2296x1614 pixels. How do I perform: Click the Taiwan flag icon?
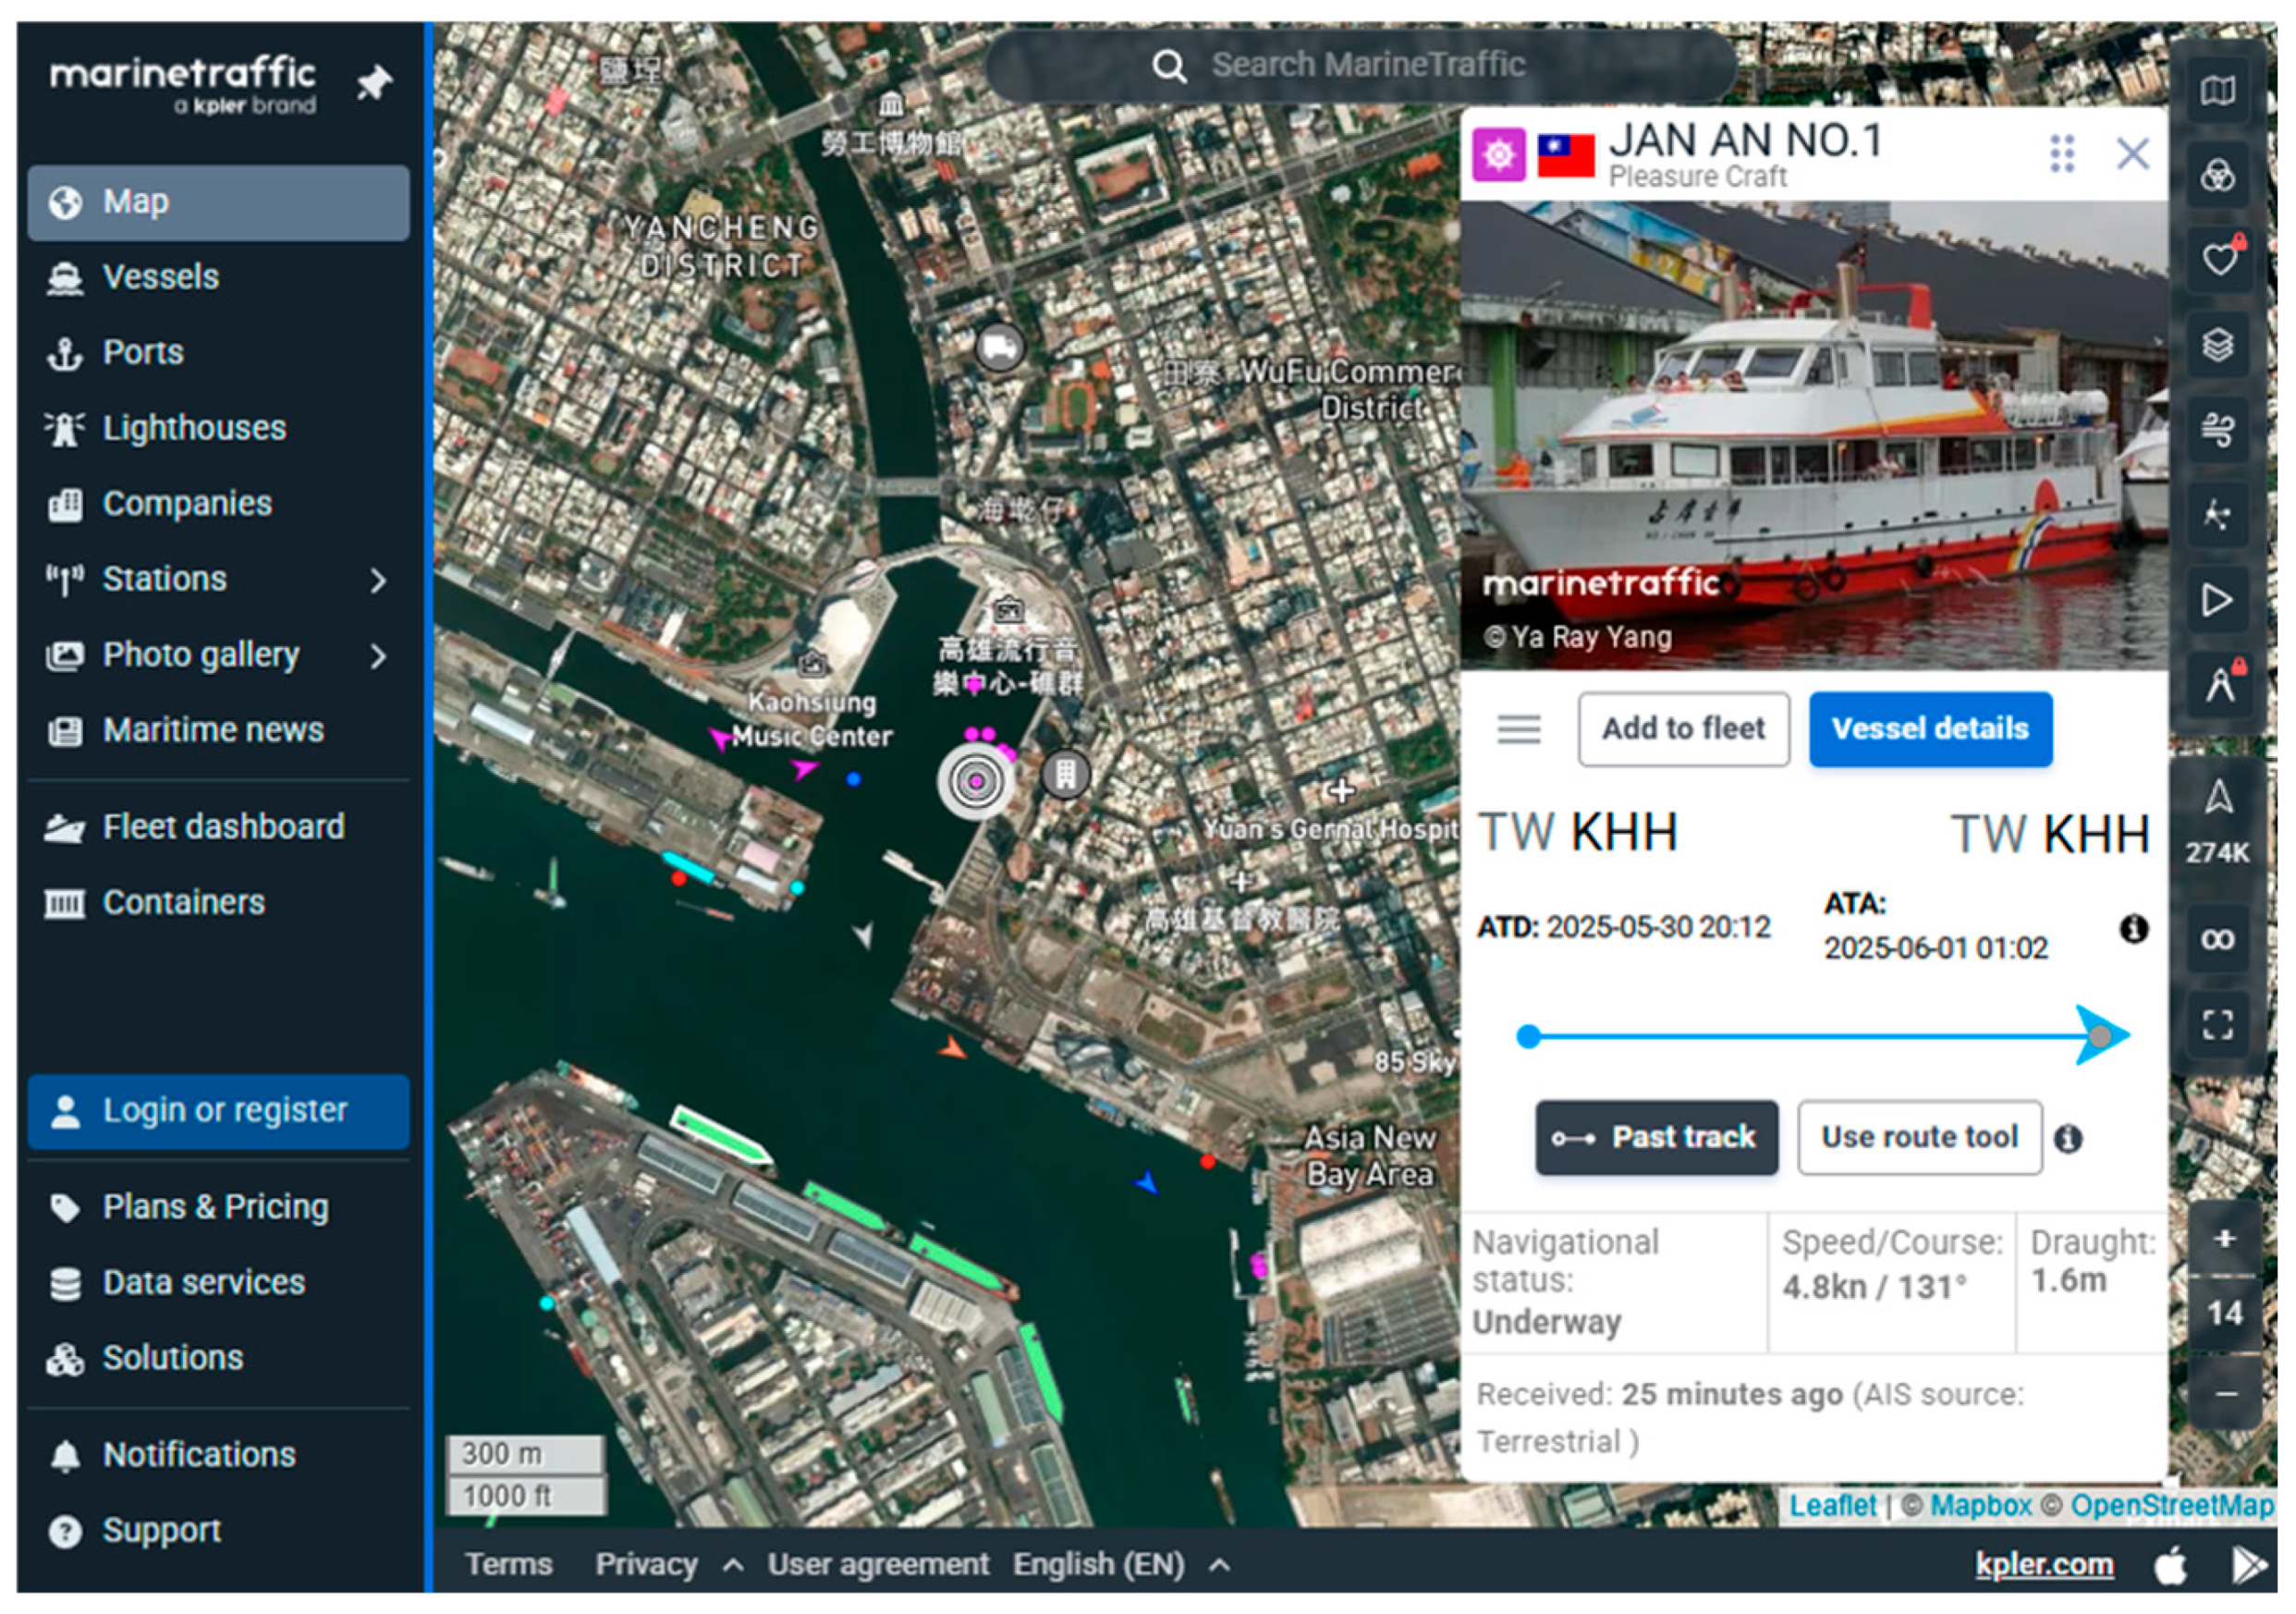click(x=1566, y=155)
